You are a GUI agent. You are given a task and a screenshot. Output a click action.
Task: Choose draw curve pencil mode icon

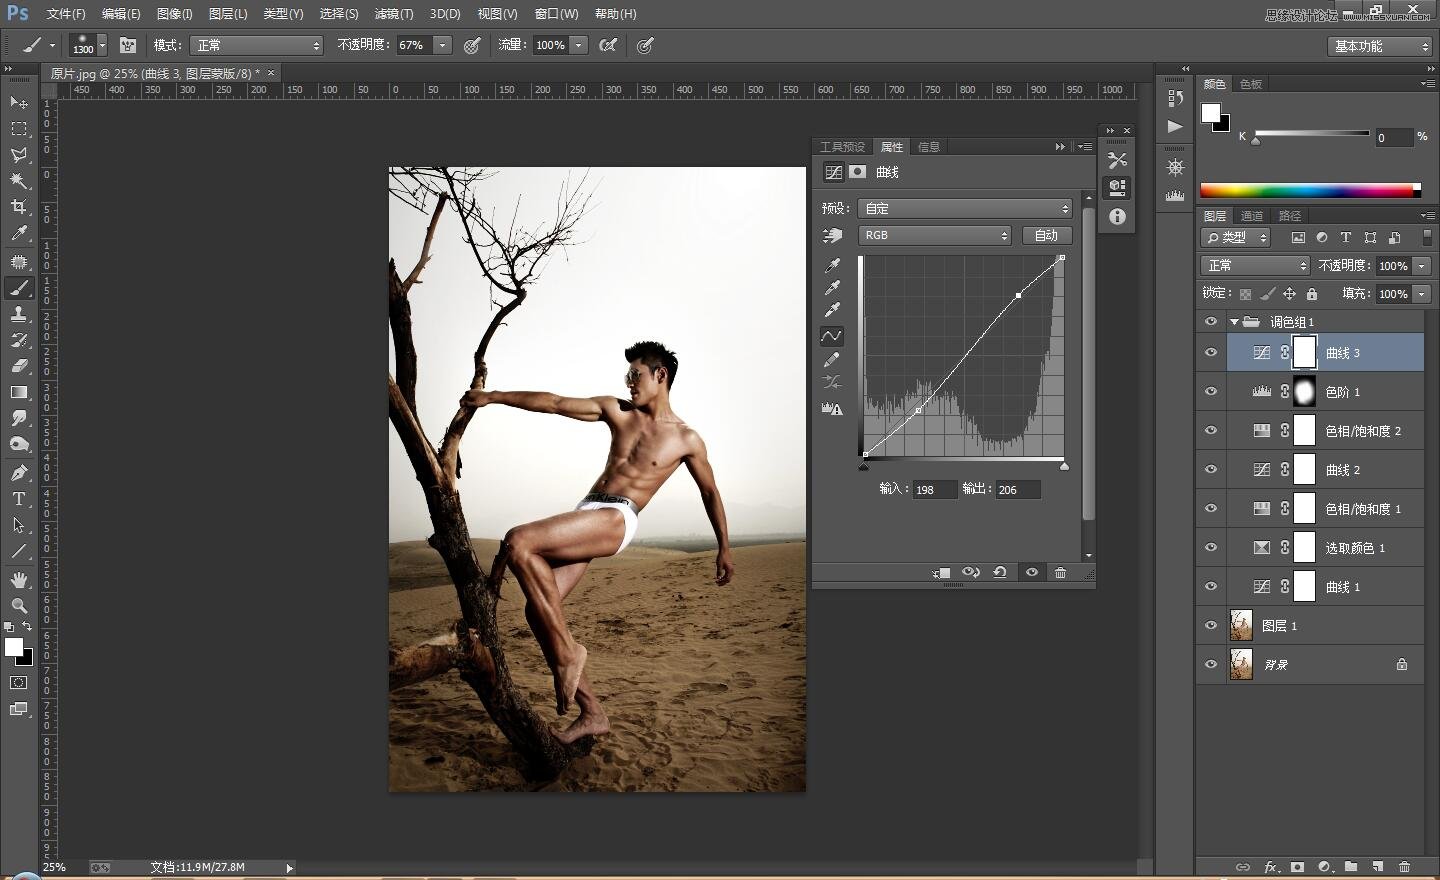click(x=832, y=360)
